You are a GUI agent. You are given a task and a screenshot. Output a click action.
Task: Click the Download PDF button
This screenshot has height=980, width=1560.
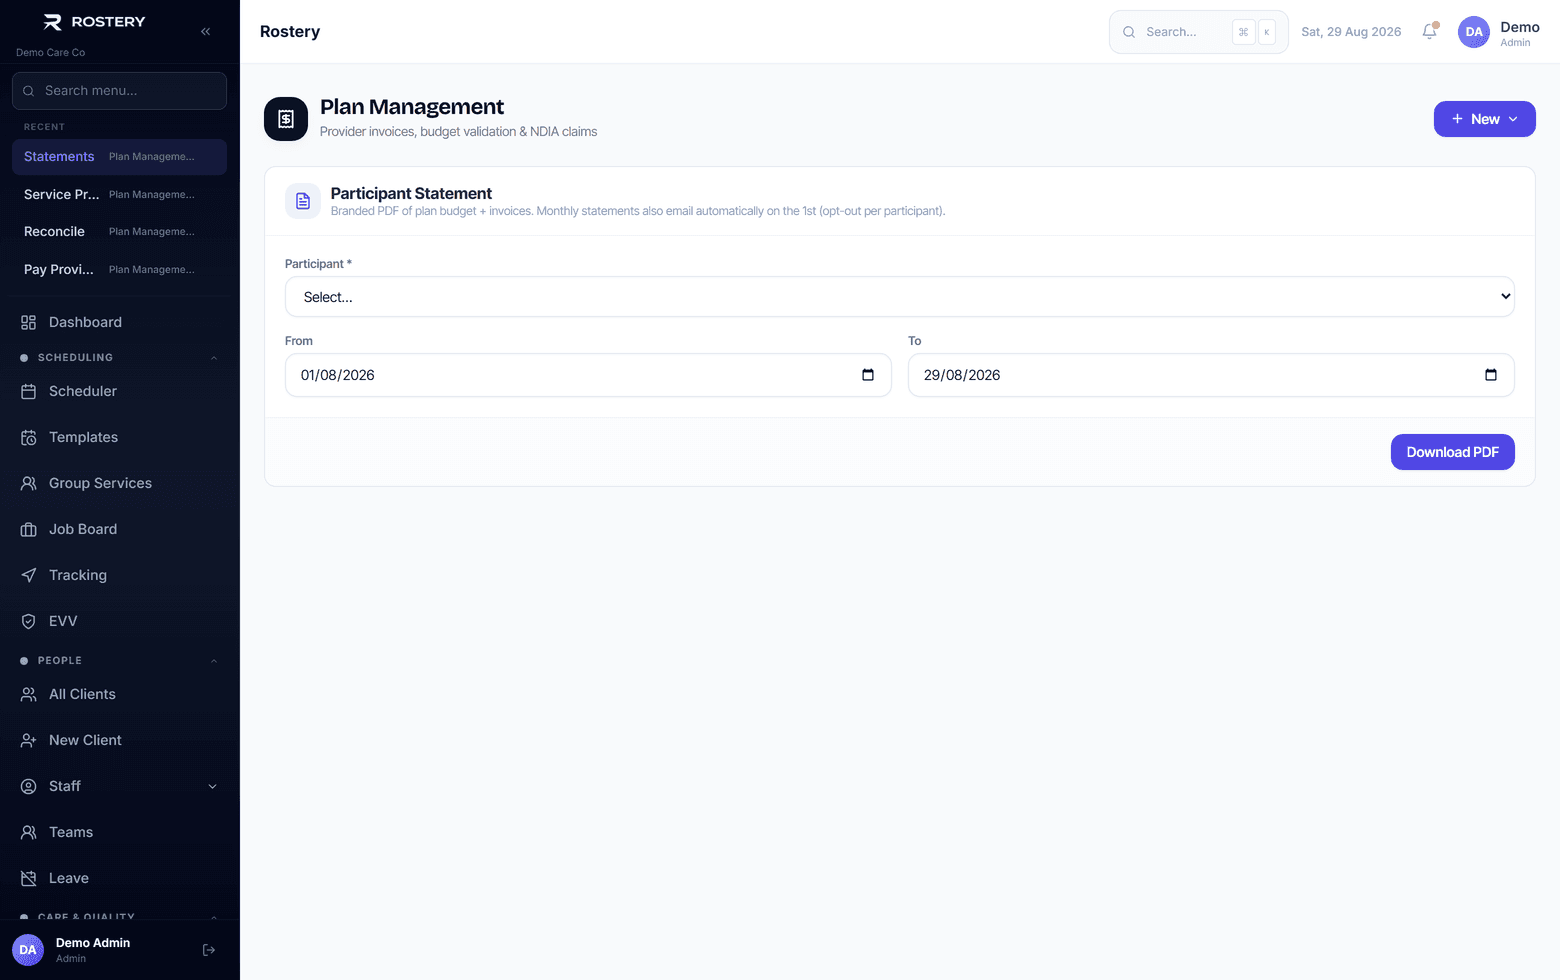tap(1453, 452)
